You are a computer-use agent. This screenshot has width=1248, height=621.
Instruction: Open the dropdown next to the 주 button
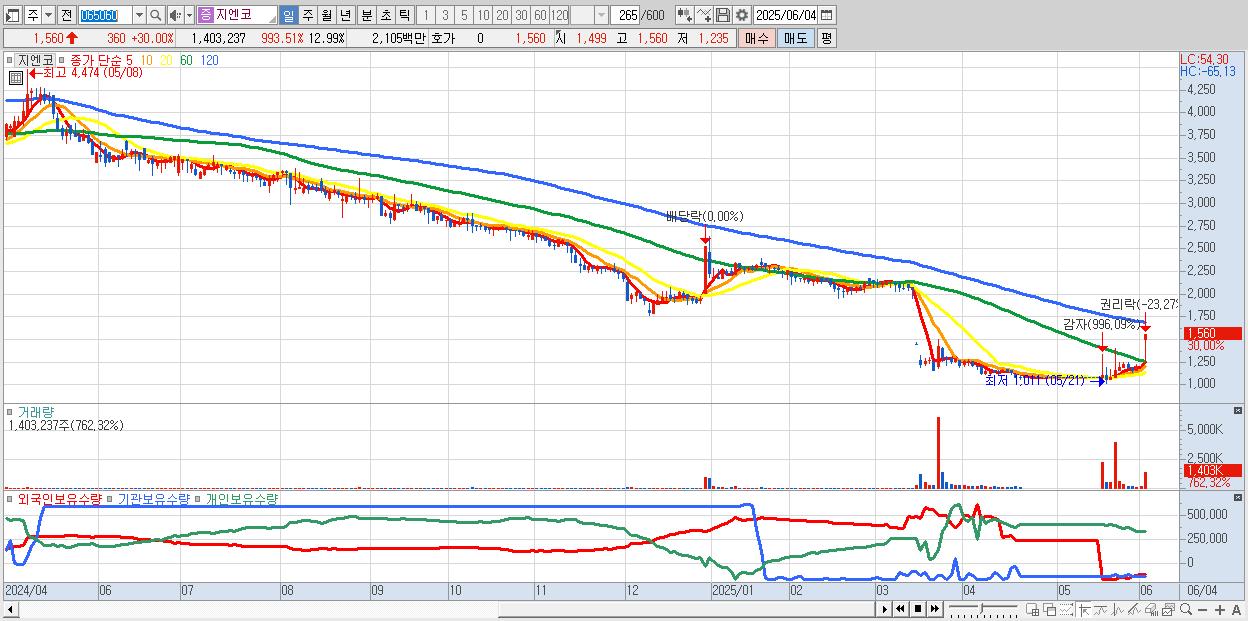coord(48,15)
